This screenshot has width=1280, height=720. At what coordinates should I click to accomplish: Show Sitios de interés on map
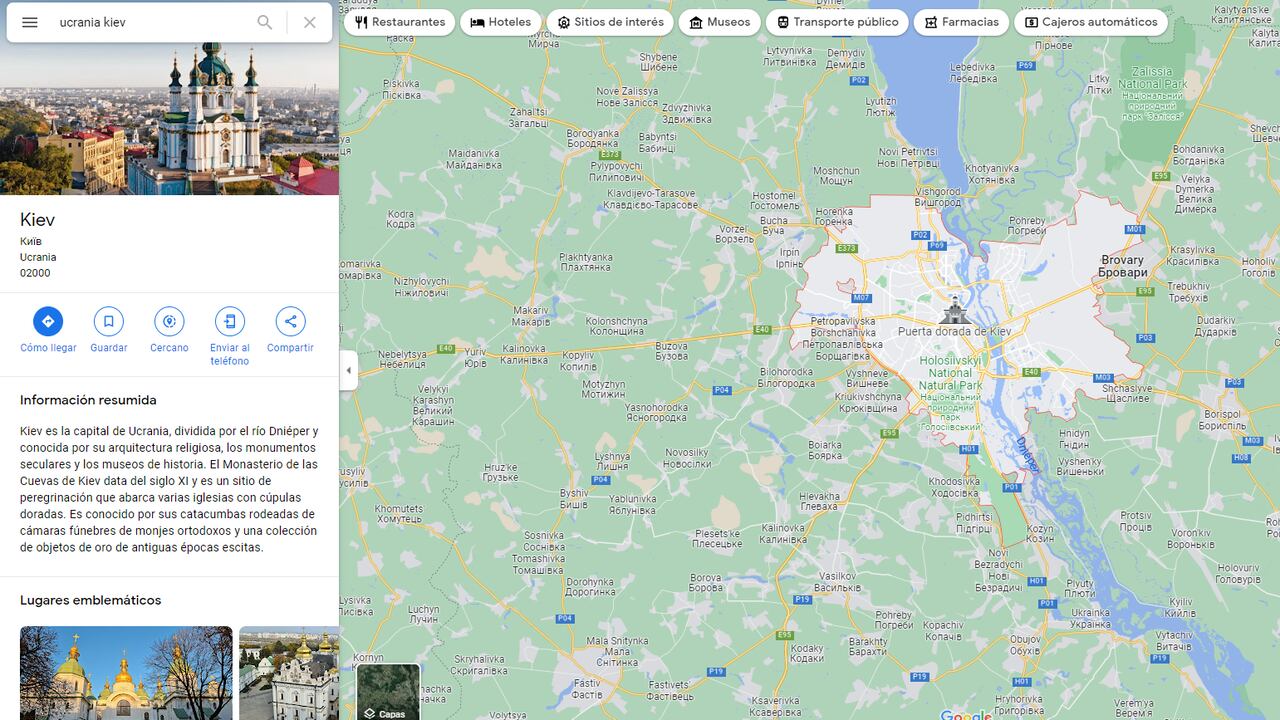610,22
